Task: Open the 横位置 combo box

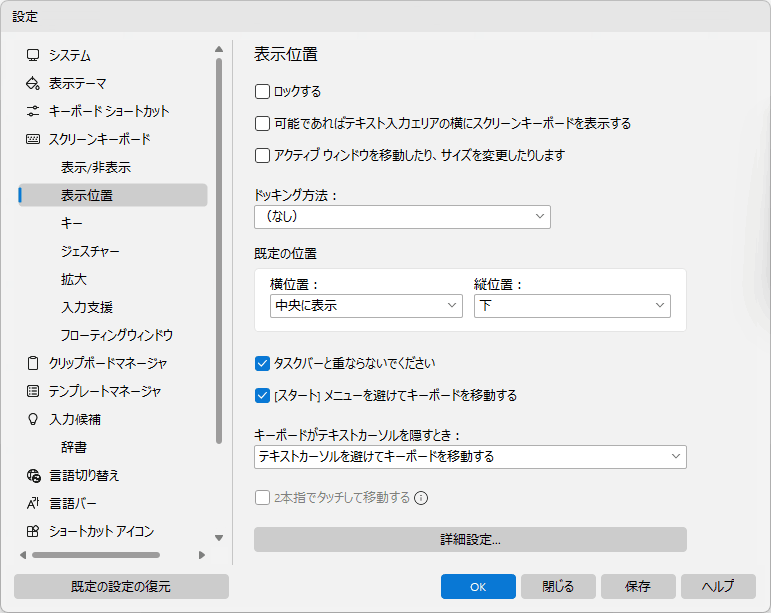Action: [366, 306]
